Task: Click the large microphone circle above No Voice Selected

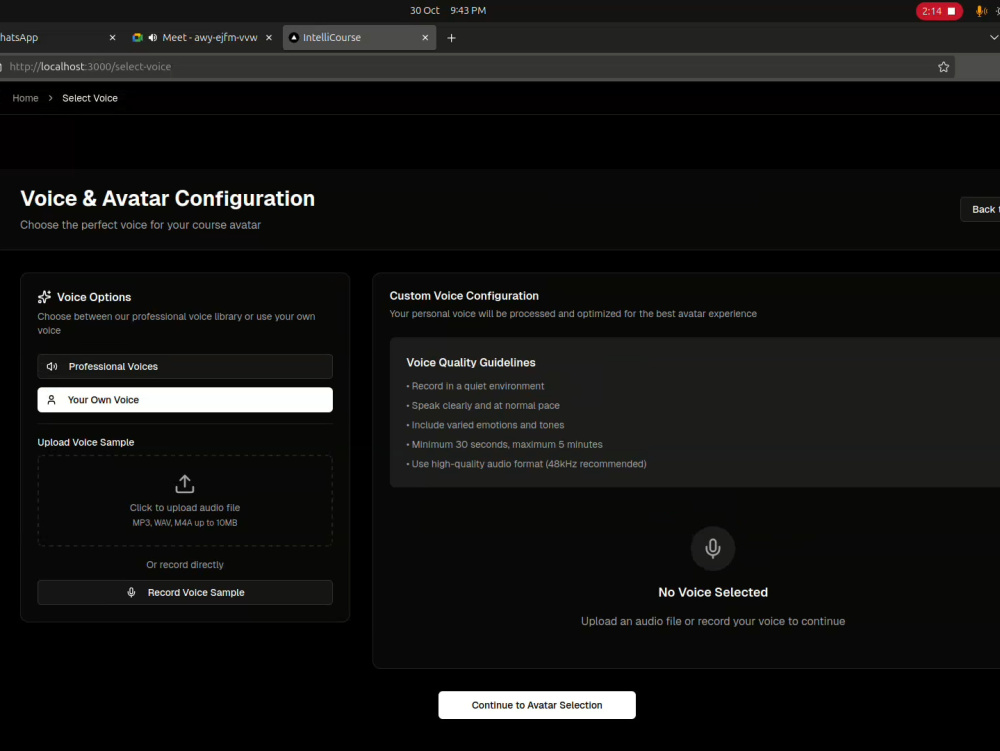Action: [x=713, y=548]
